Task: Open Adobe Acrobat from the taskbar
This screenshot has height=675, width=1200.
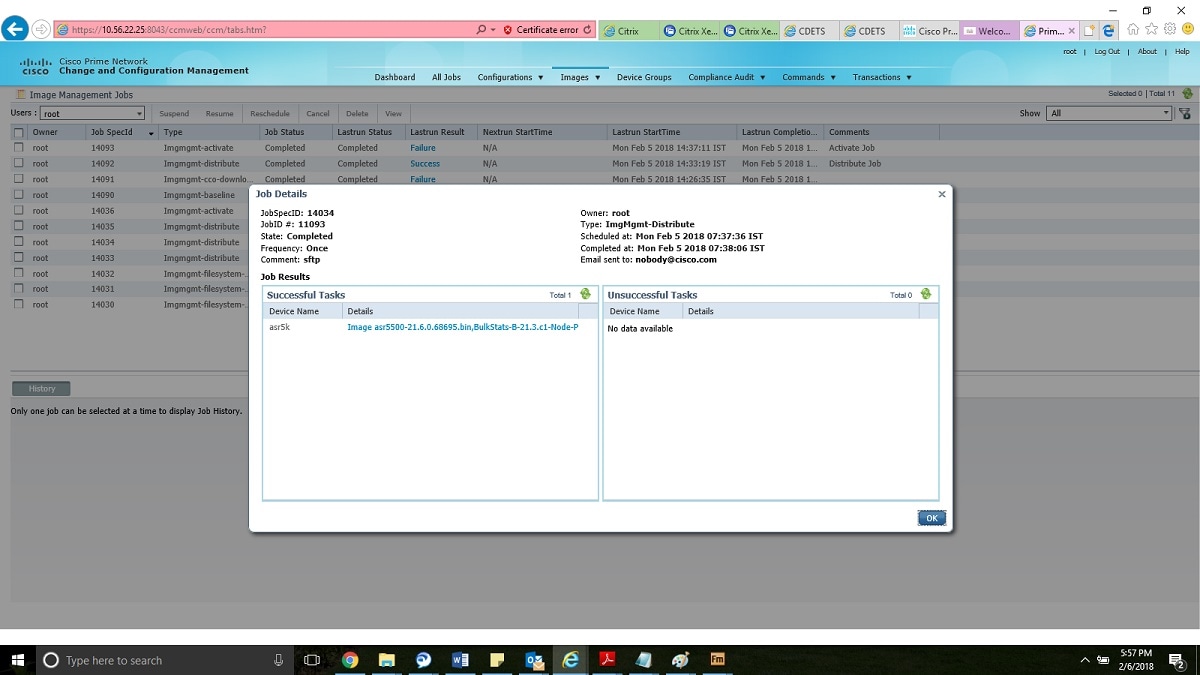Action: [607, 660]
